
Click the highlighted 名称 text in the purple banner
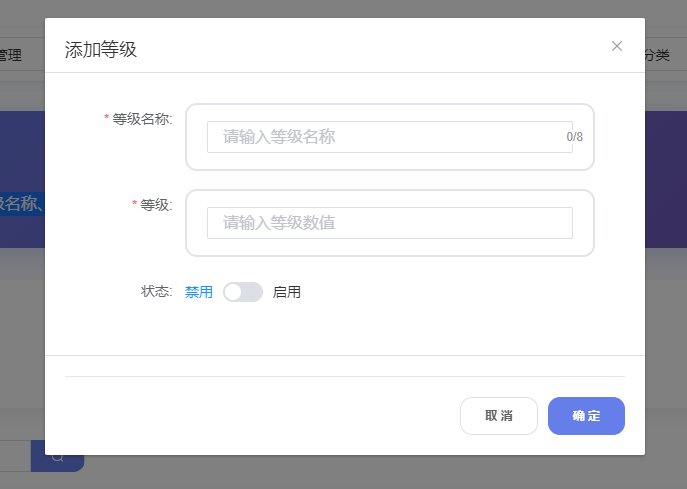[20, 204]
